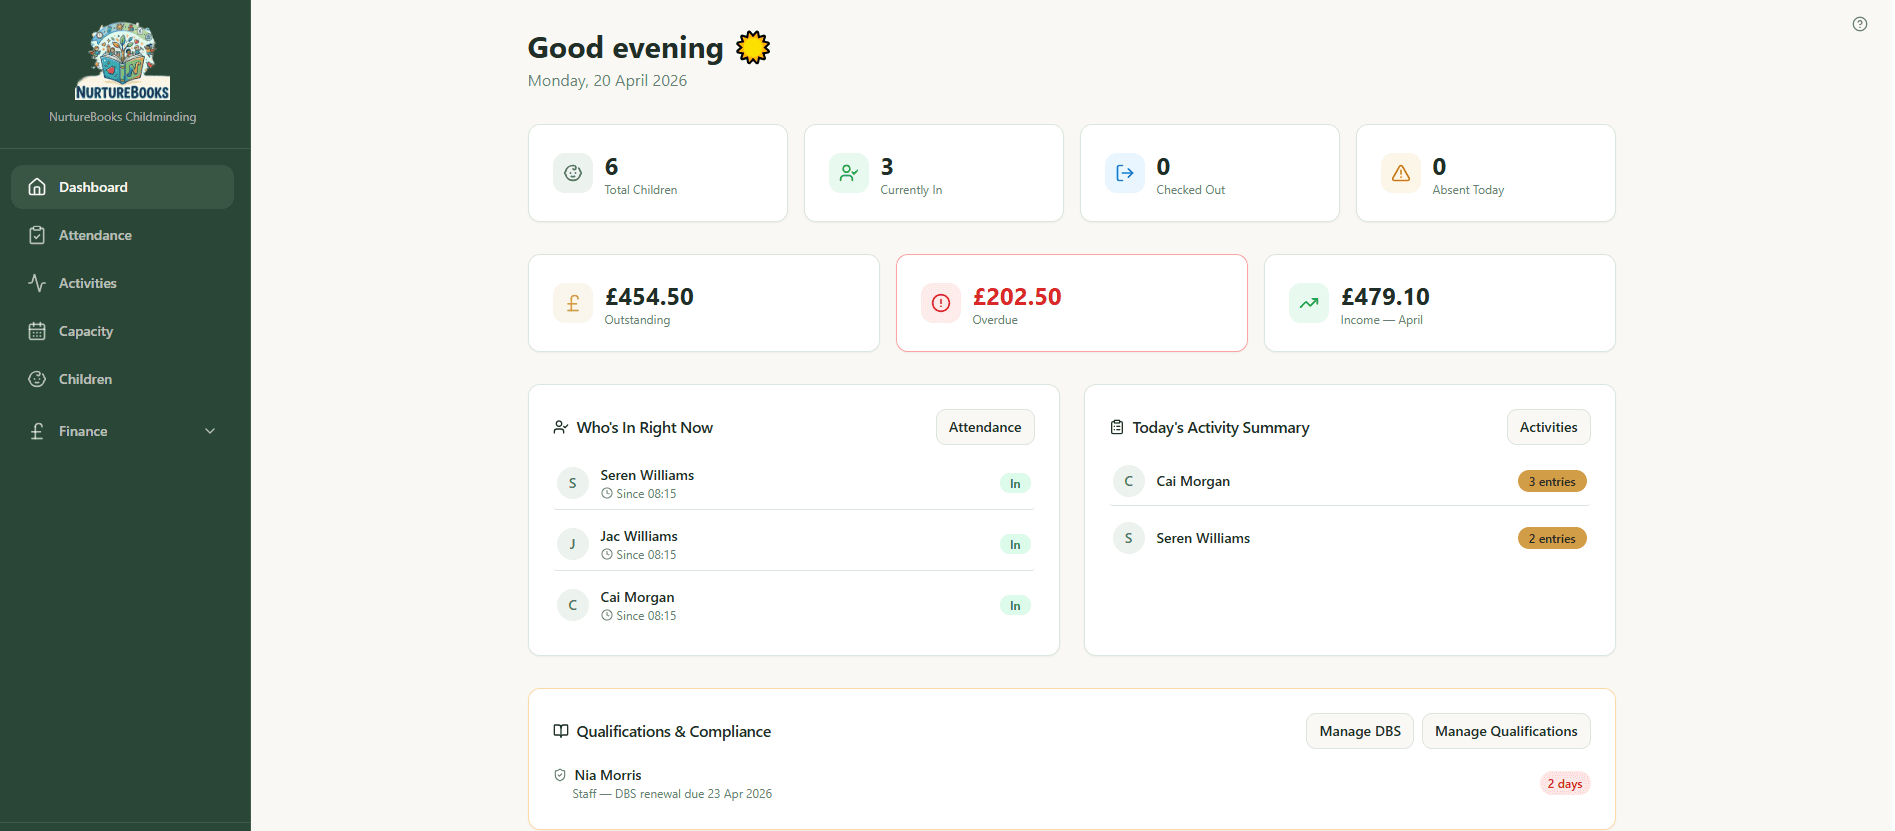
Task: Click the name Seren Williams in Who's In list
Action: (647, 475)
